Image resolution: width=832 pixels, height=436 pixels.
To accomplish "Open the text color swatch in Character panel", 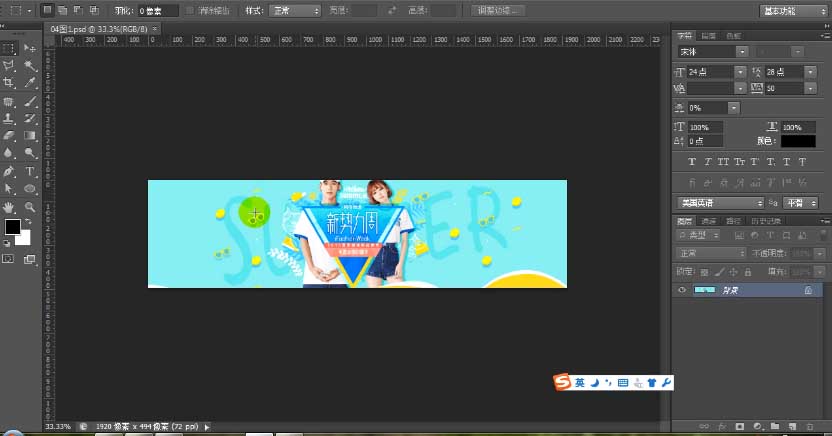I will [798, 141].
